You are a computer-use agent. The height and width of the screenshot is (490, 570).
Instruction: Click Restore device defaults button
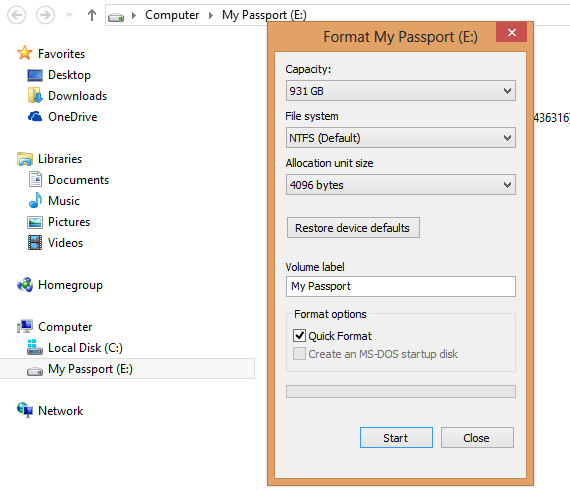coord(353,228)
